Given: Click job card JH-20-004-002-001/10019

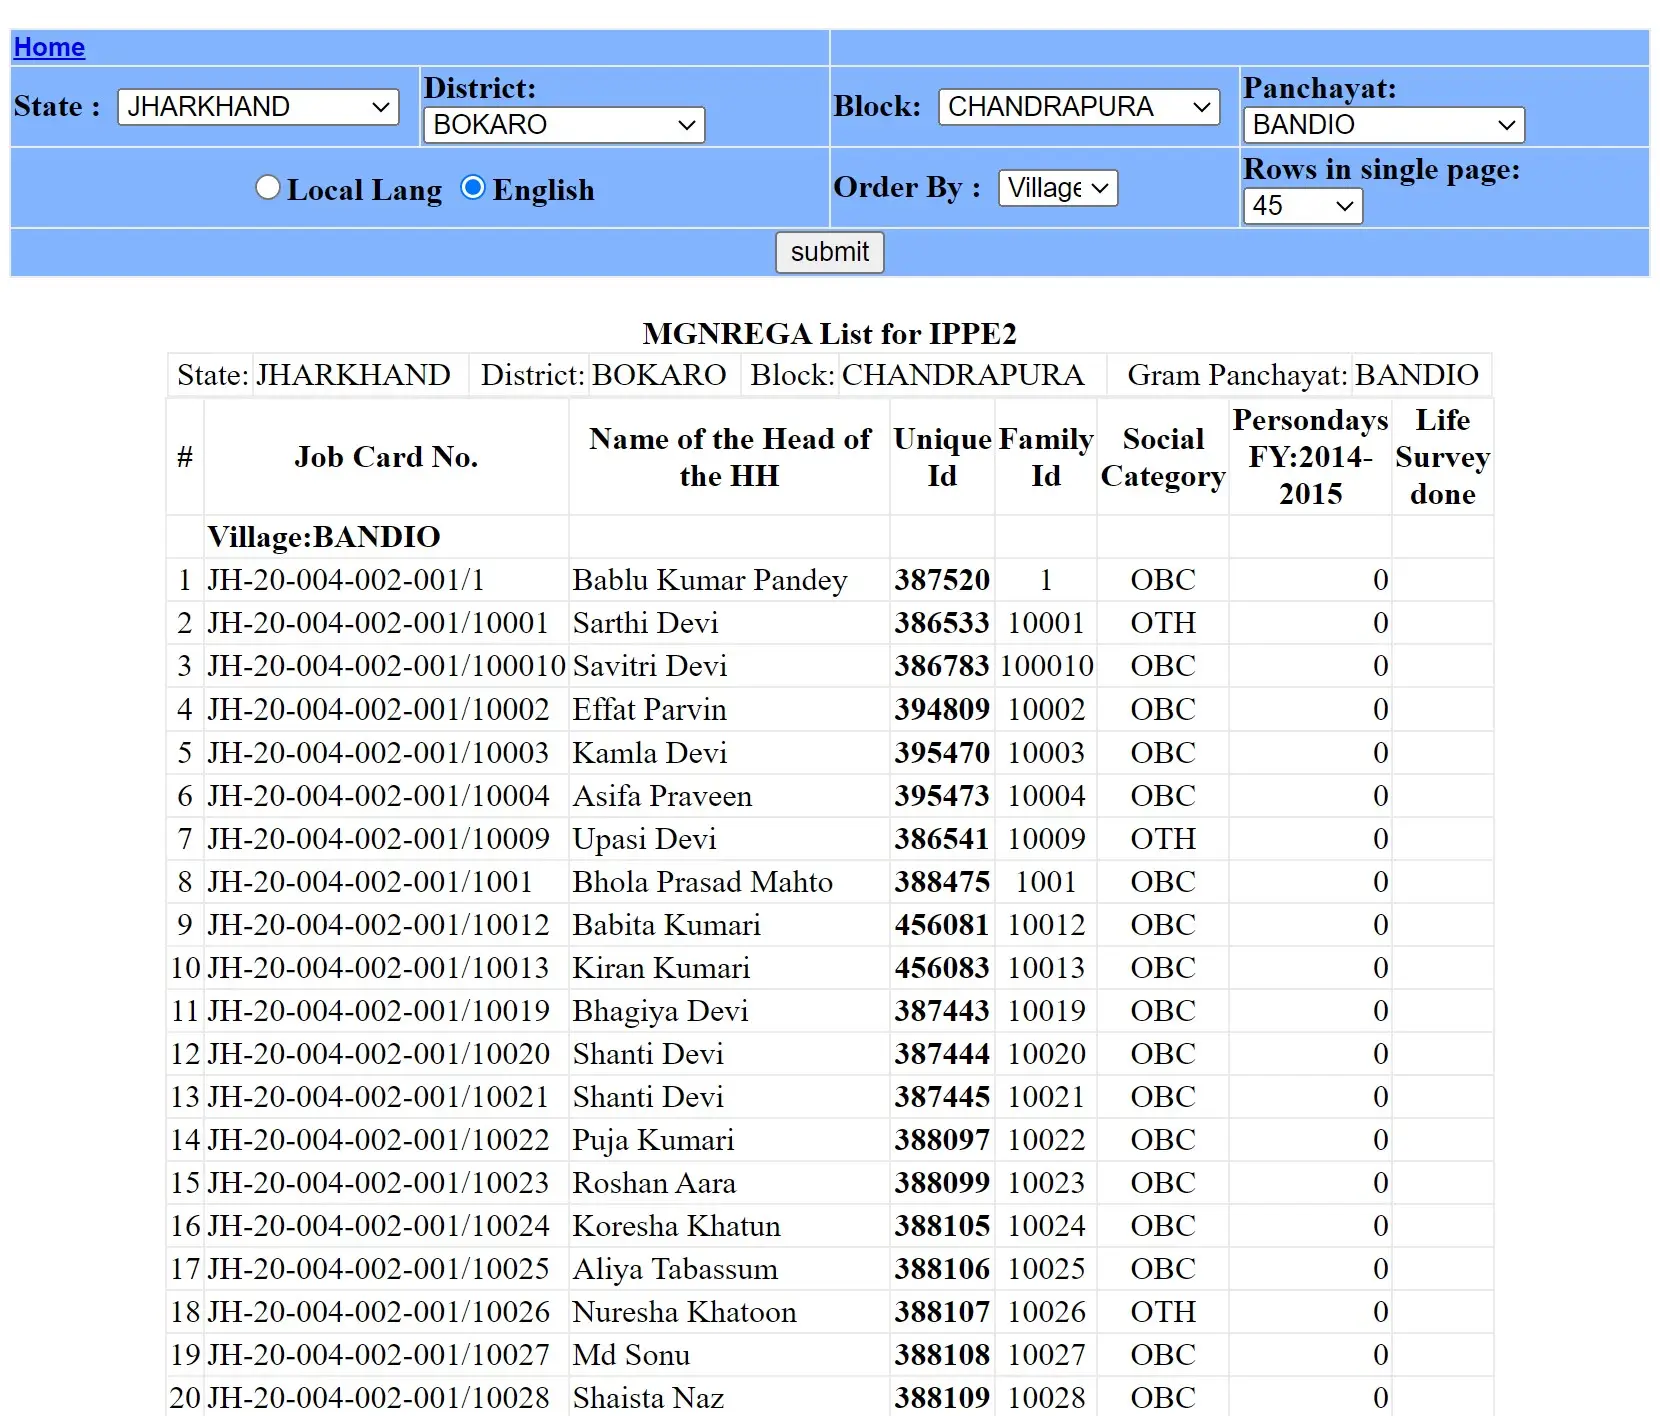Looking at the screenshot, I should pos(378,1011).
